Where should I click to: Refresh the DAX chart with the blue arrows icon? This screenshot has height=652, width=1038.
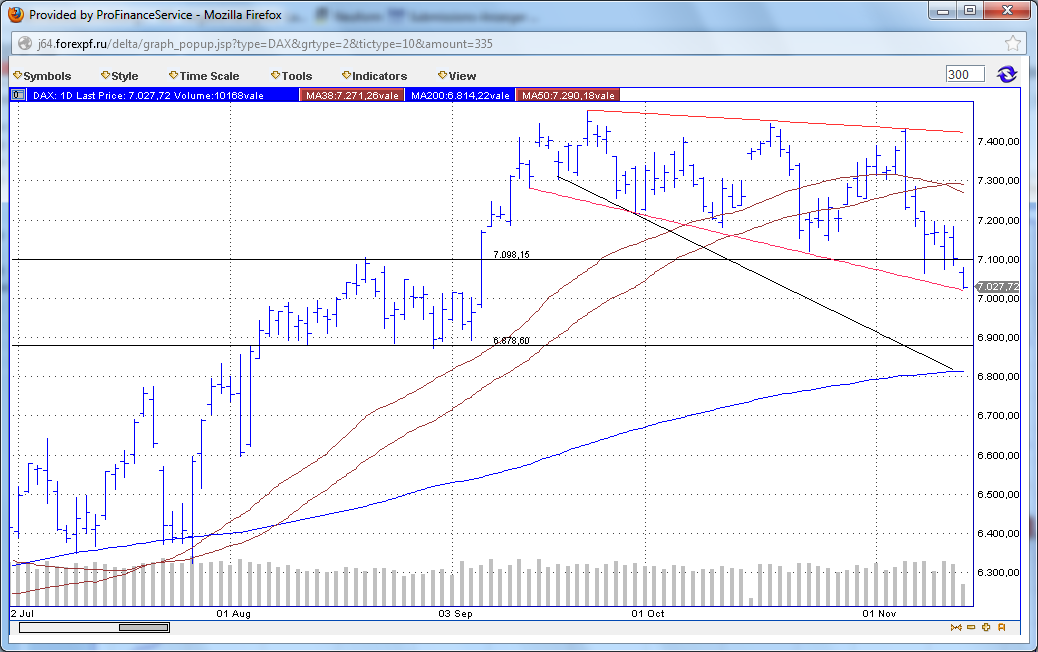(x=1008, y=73)
